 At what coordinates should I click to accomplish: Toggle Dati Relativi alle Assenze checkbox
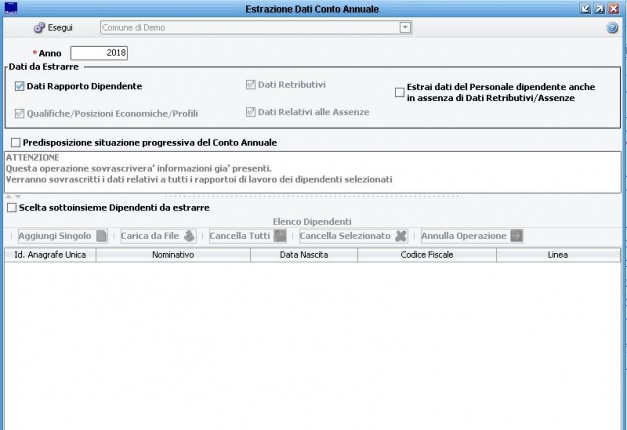coord(251,112)
